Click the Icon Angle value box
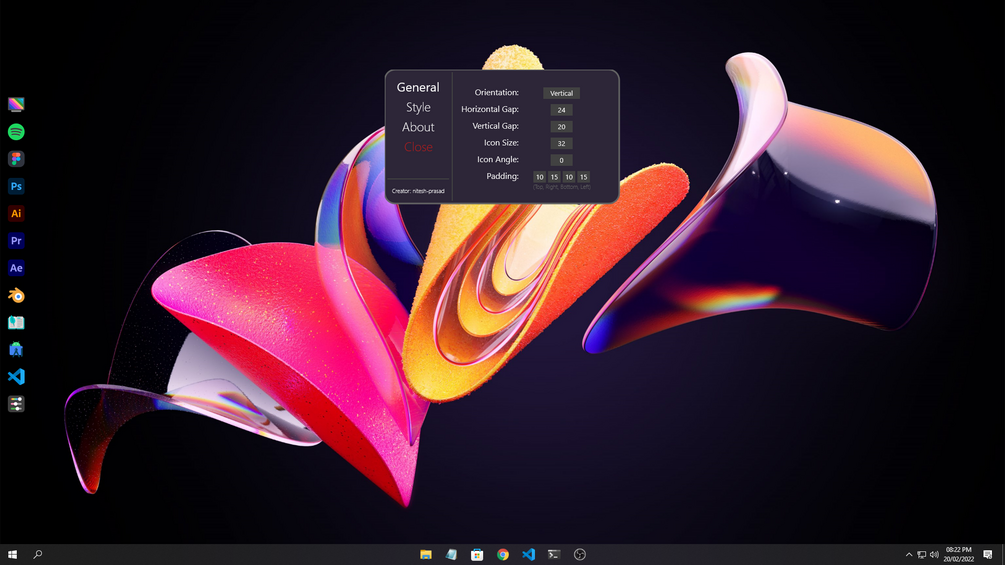The height and width of the screenshot is (565, 1005). coord(561,160)
